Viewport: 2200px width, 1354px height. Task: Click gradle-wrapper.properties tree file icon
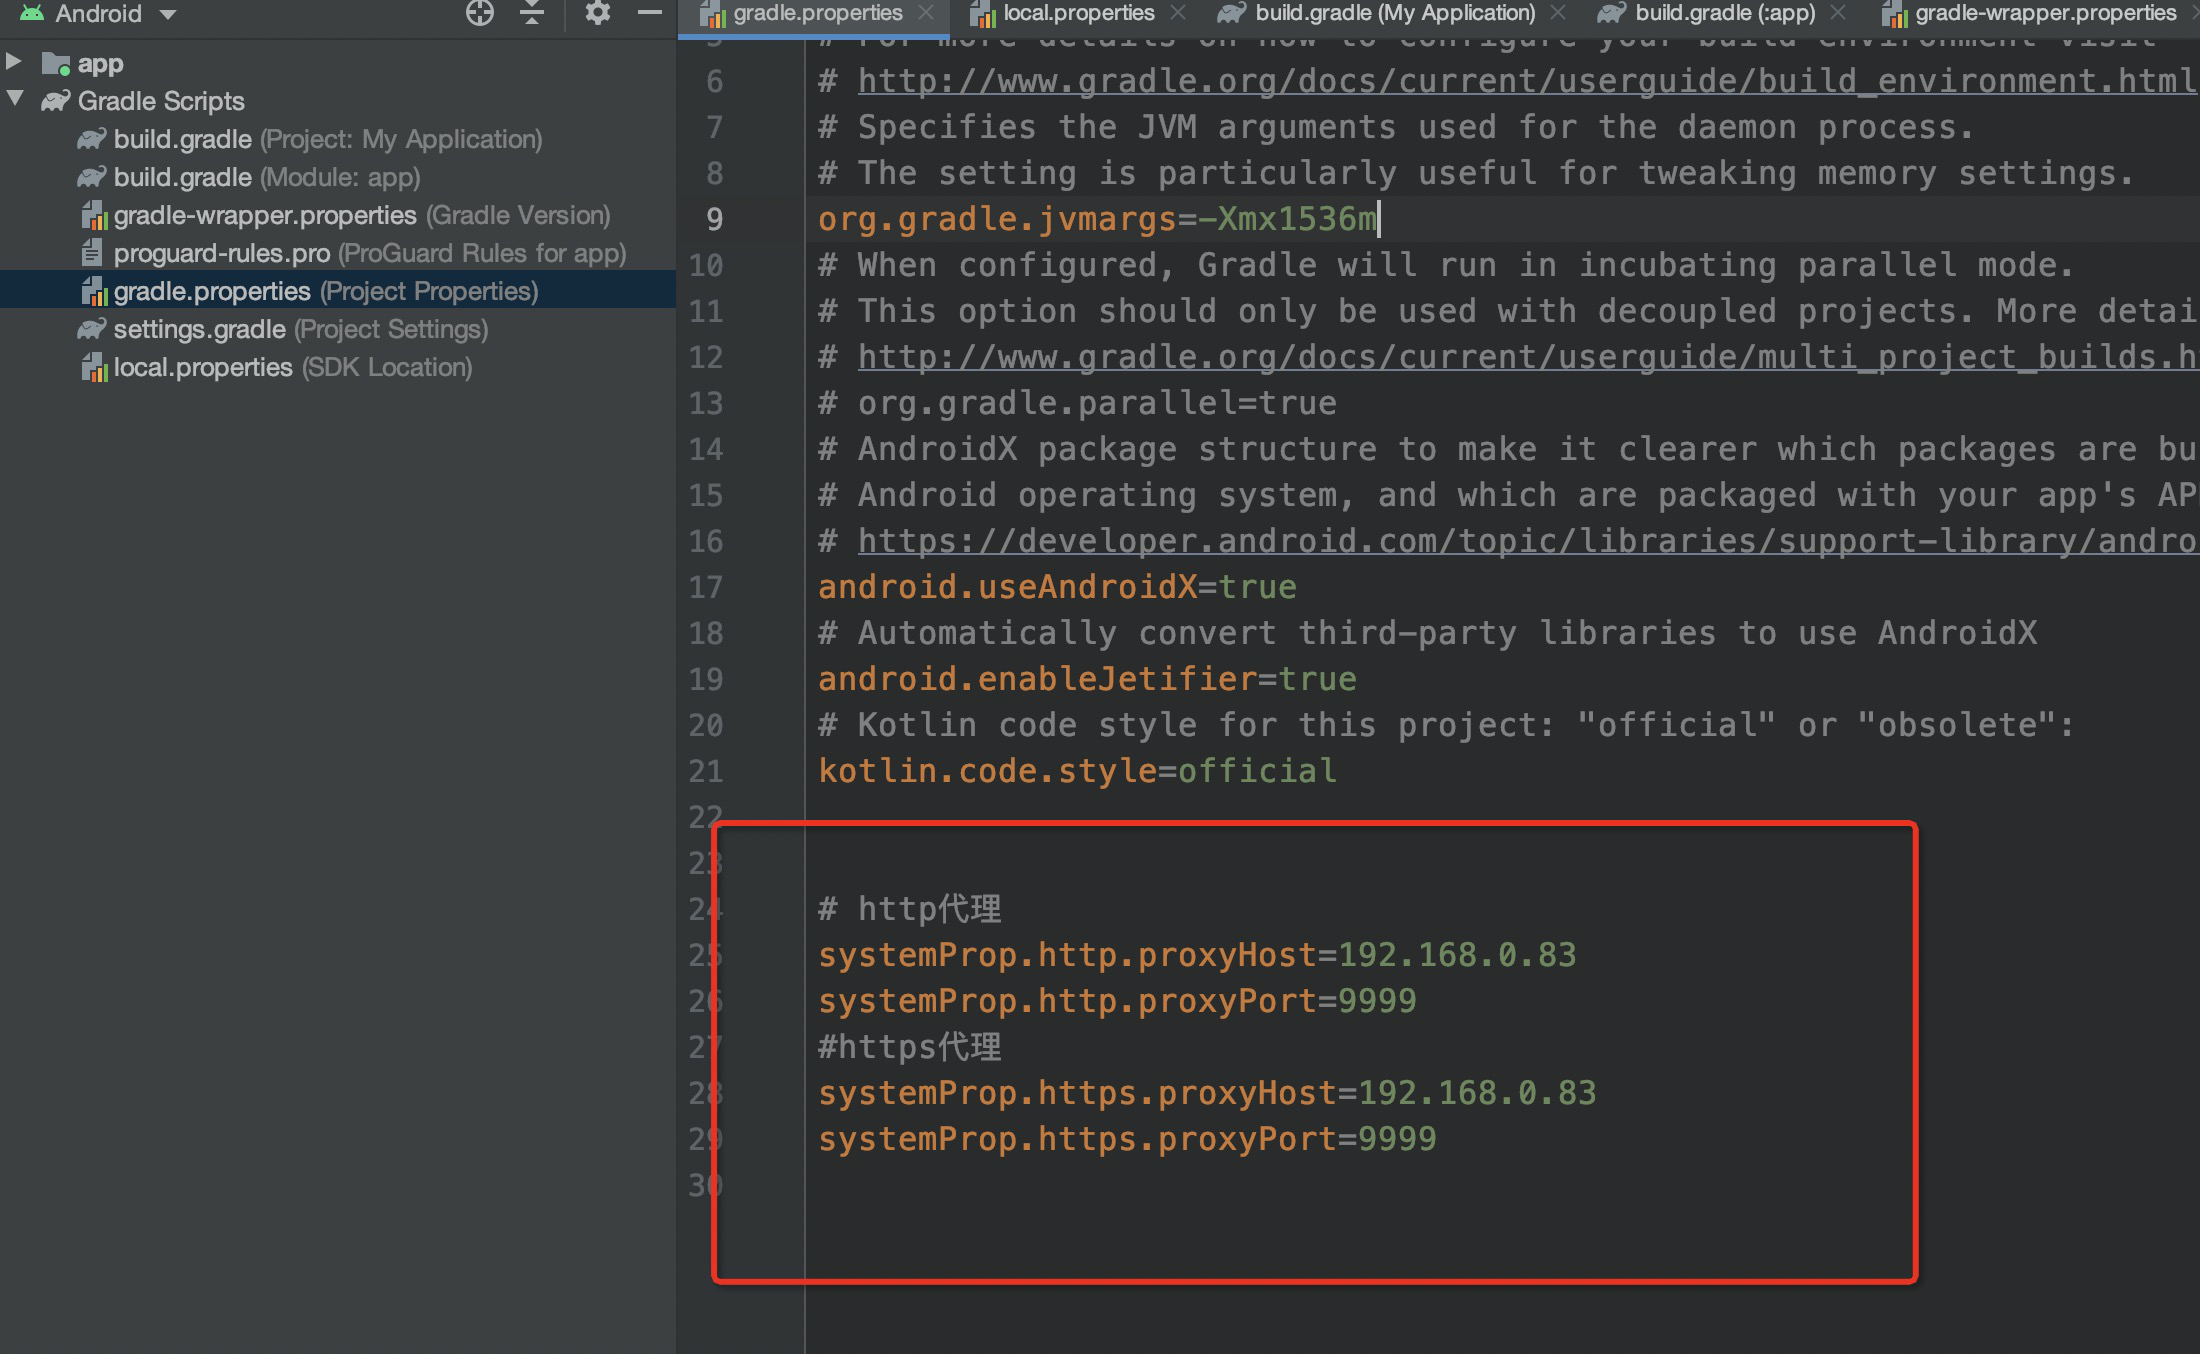[94, 215]
